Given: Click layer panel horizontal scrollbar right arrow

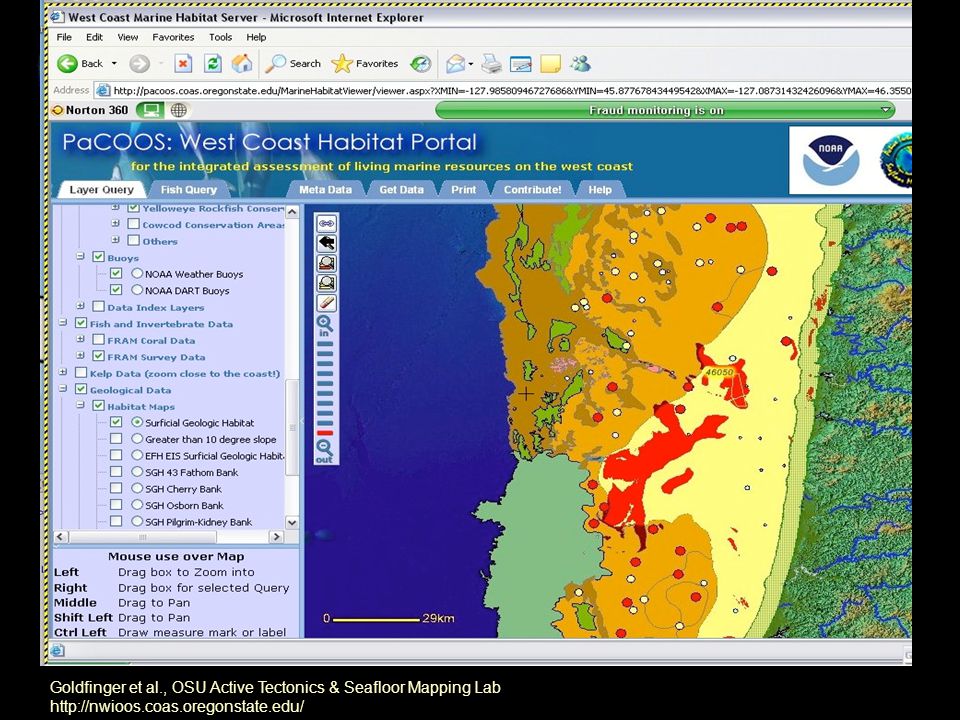Looking at the screenshot, I should point(277,536).
